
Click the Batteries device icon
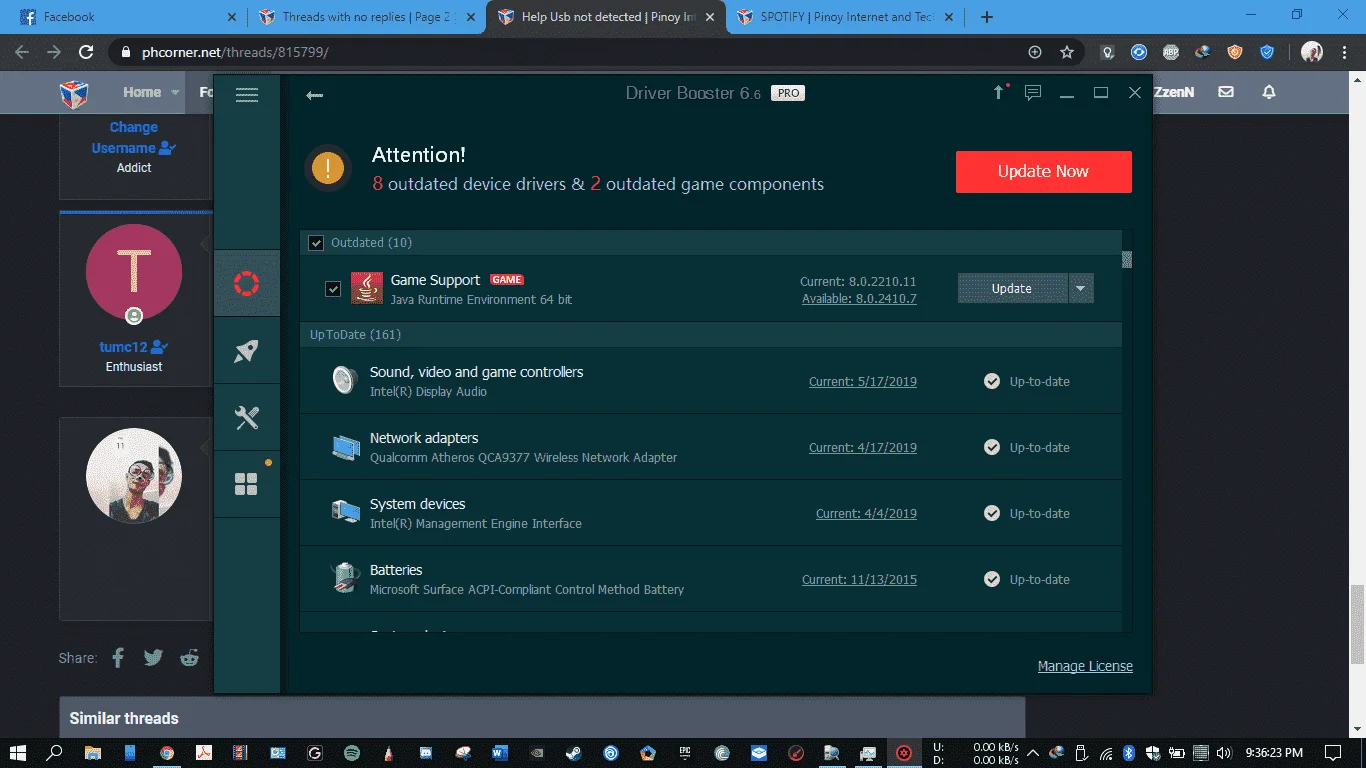345,578
